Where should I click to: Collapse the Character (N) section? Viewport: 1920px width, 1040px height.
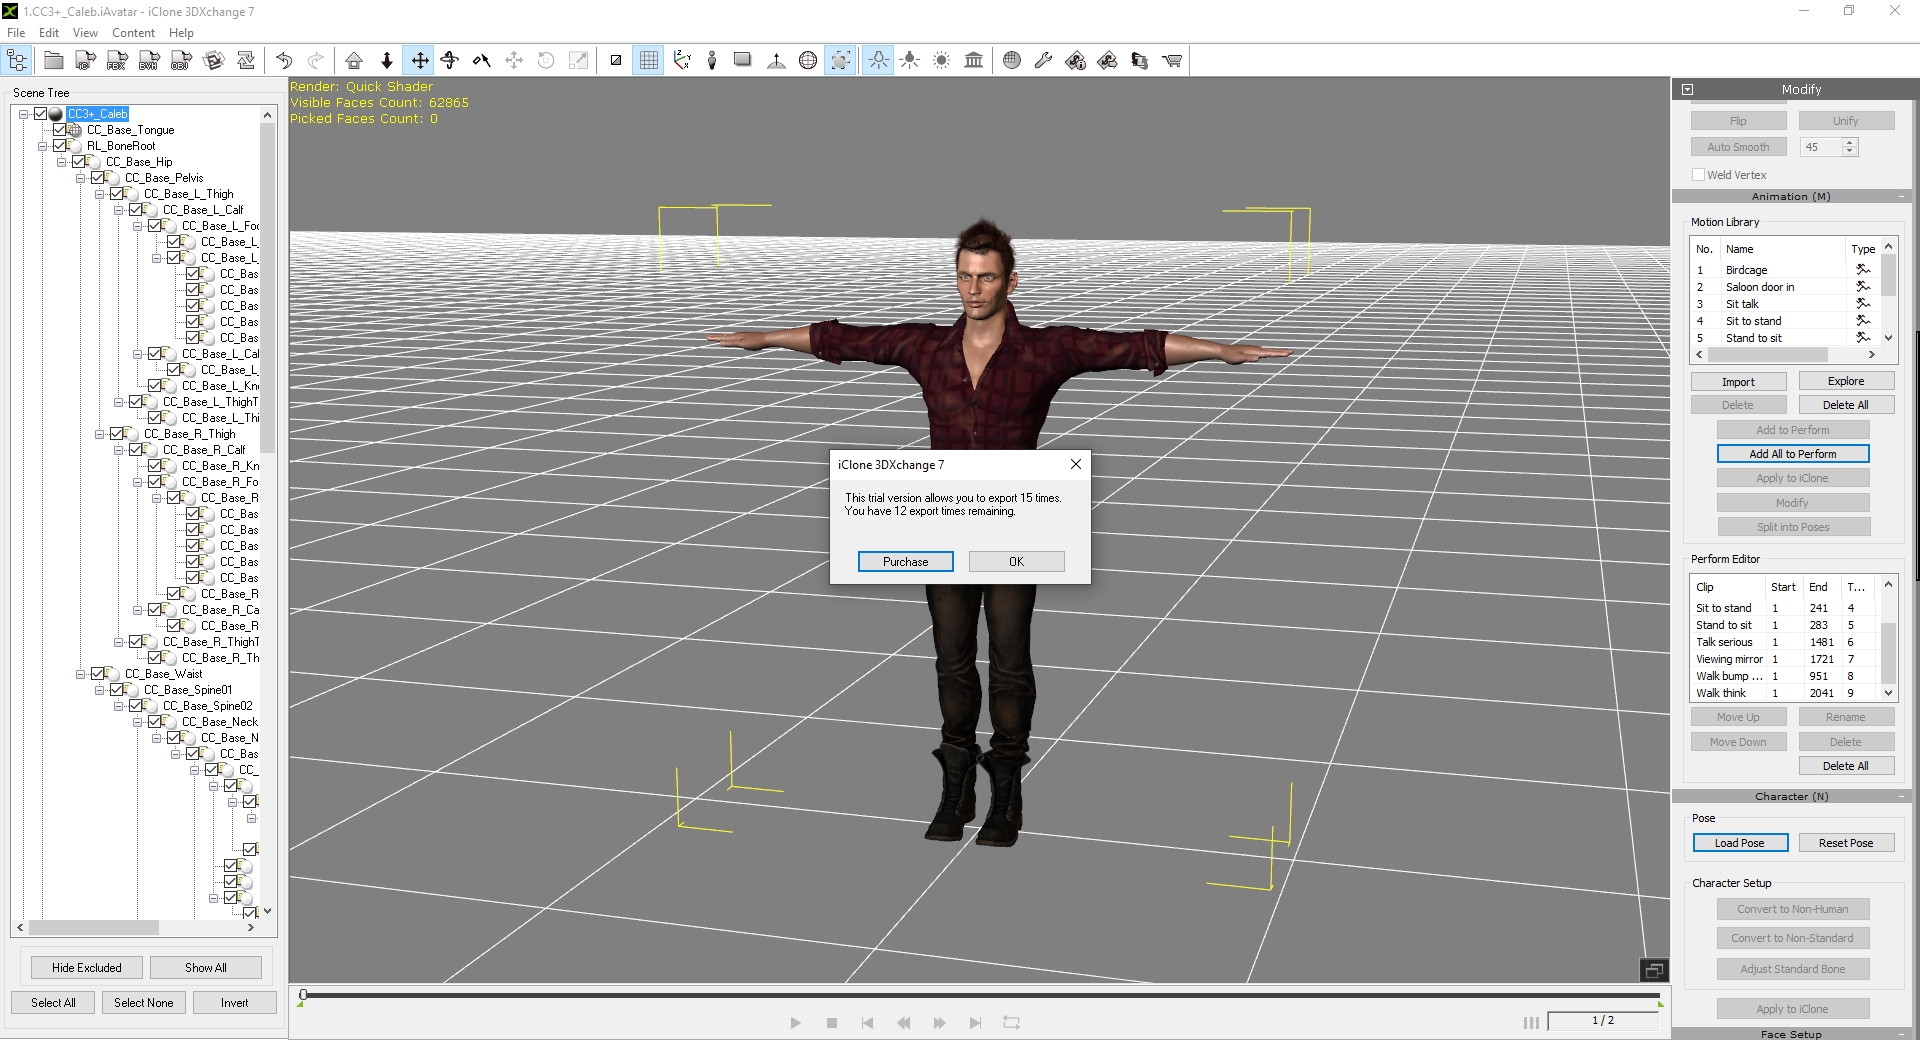click(x=1900, y=797)
